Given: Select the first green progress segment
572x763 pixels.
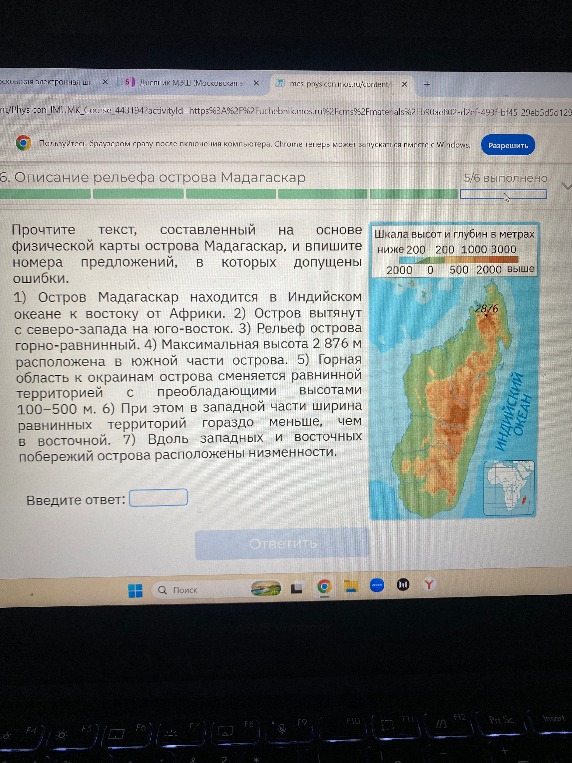Looking at the screenshot, I should 45,194.
